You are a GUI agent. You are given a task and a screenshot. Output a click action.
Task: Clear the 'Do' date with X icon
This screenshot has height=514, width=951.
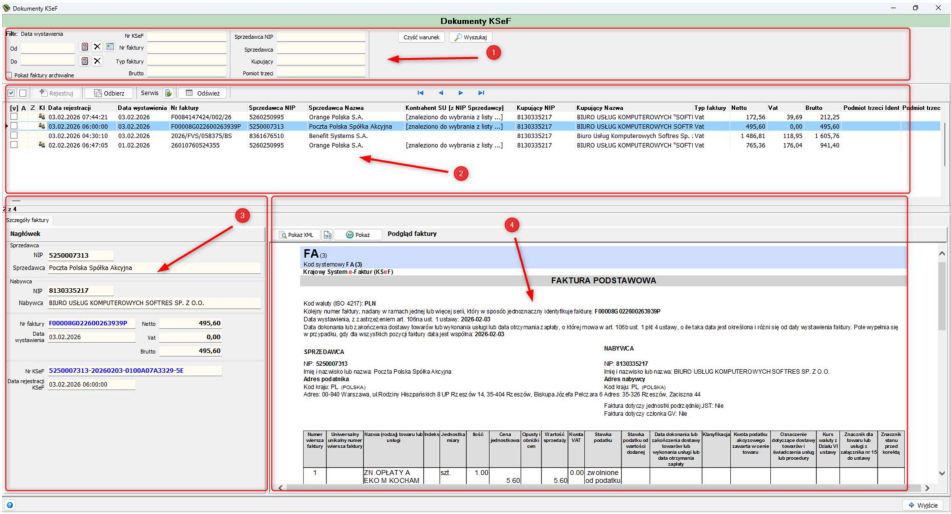(97, 61)
